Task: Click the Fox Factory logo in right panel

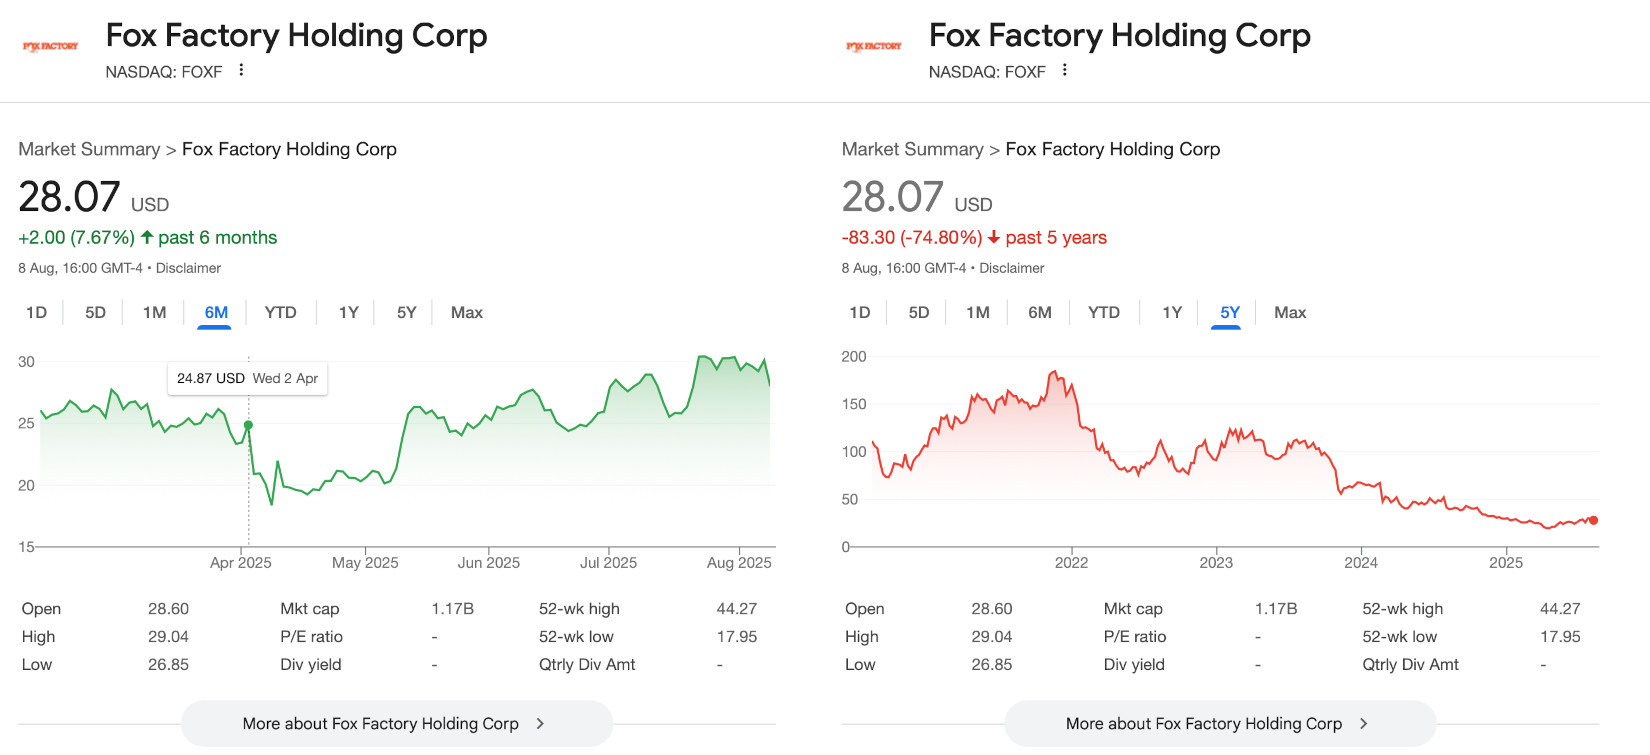Action: 873,46
